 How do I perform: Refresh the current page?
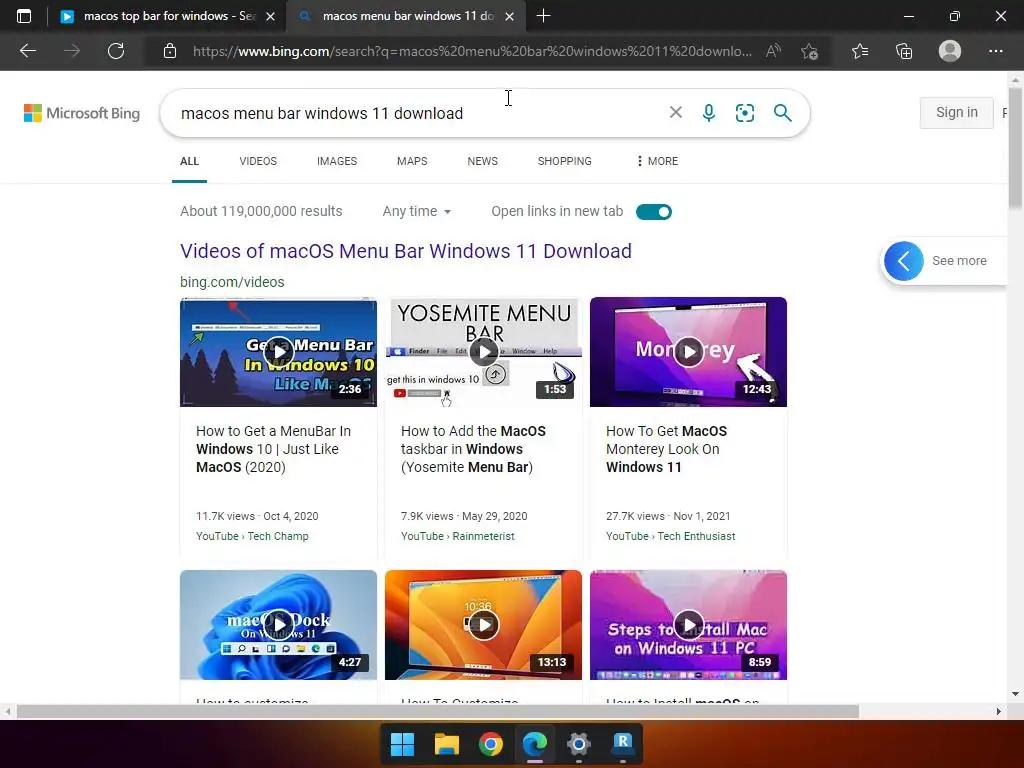click(x=116, y=51)
